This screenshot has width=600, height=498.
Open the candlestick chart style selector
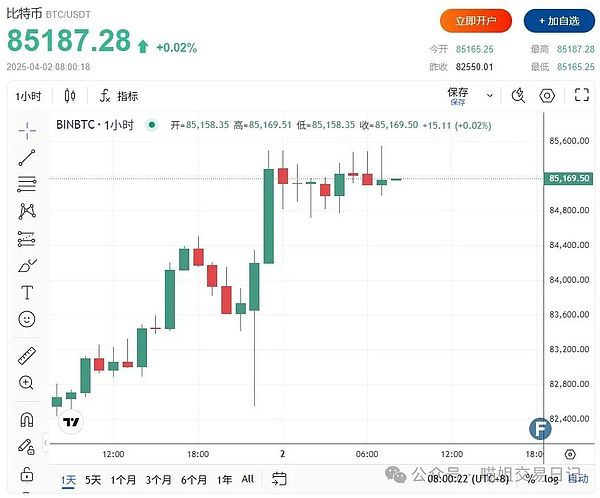(x=70, y=96)
